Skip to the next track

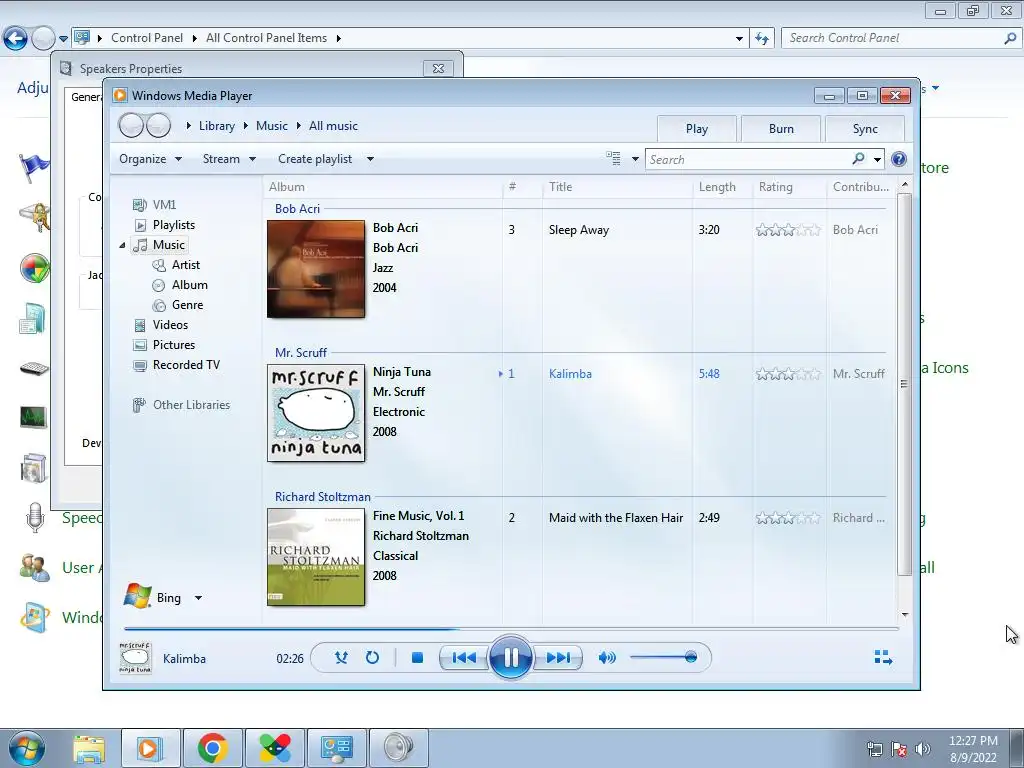coord(557,658)
